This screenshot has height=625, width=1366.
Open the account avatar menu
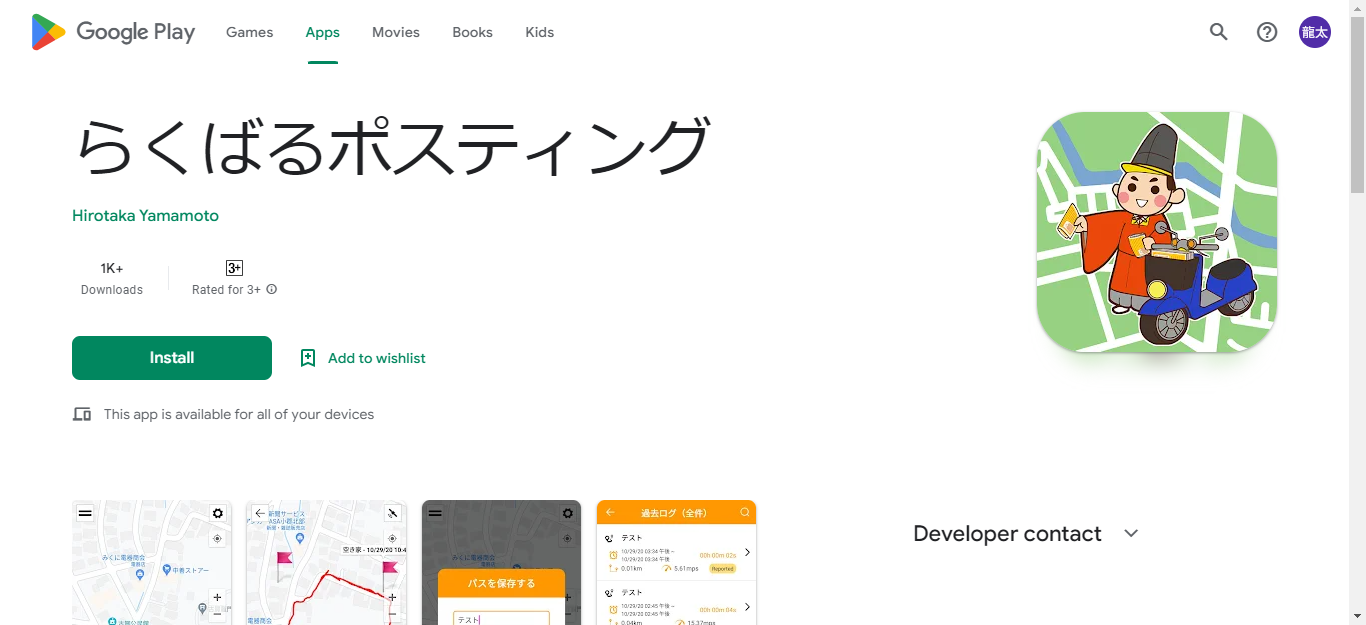tap(1315, 32)
